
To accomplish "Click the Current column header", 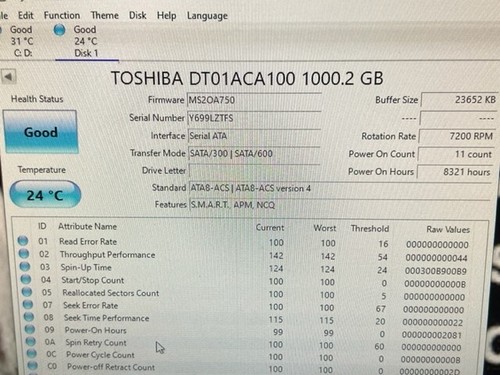I will (270, 228).
